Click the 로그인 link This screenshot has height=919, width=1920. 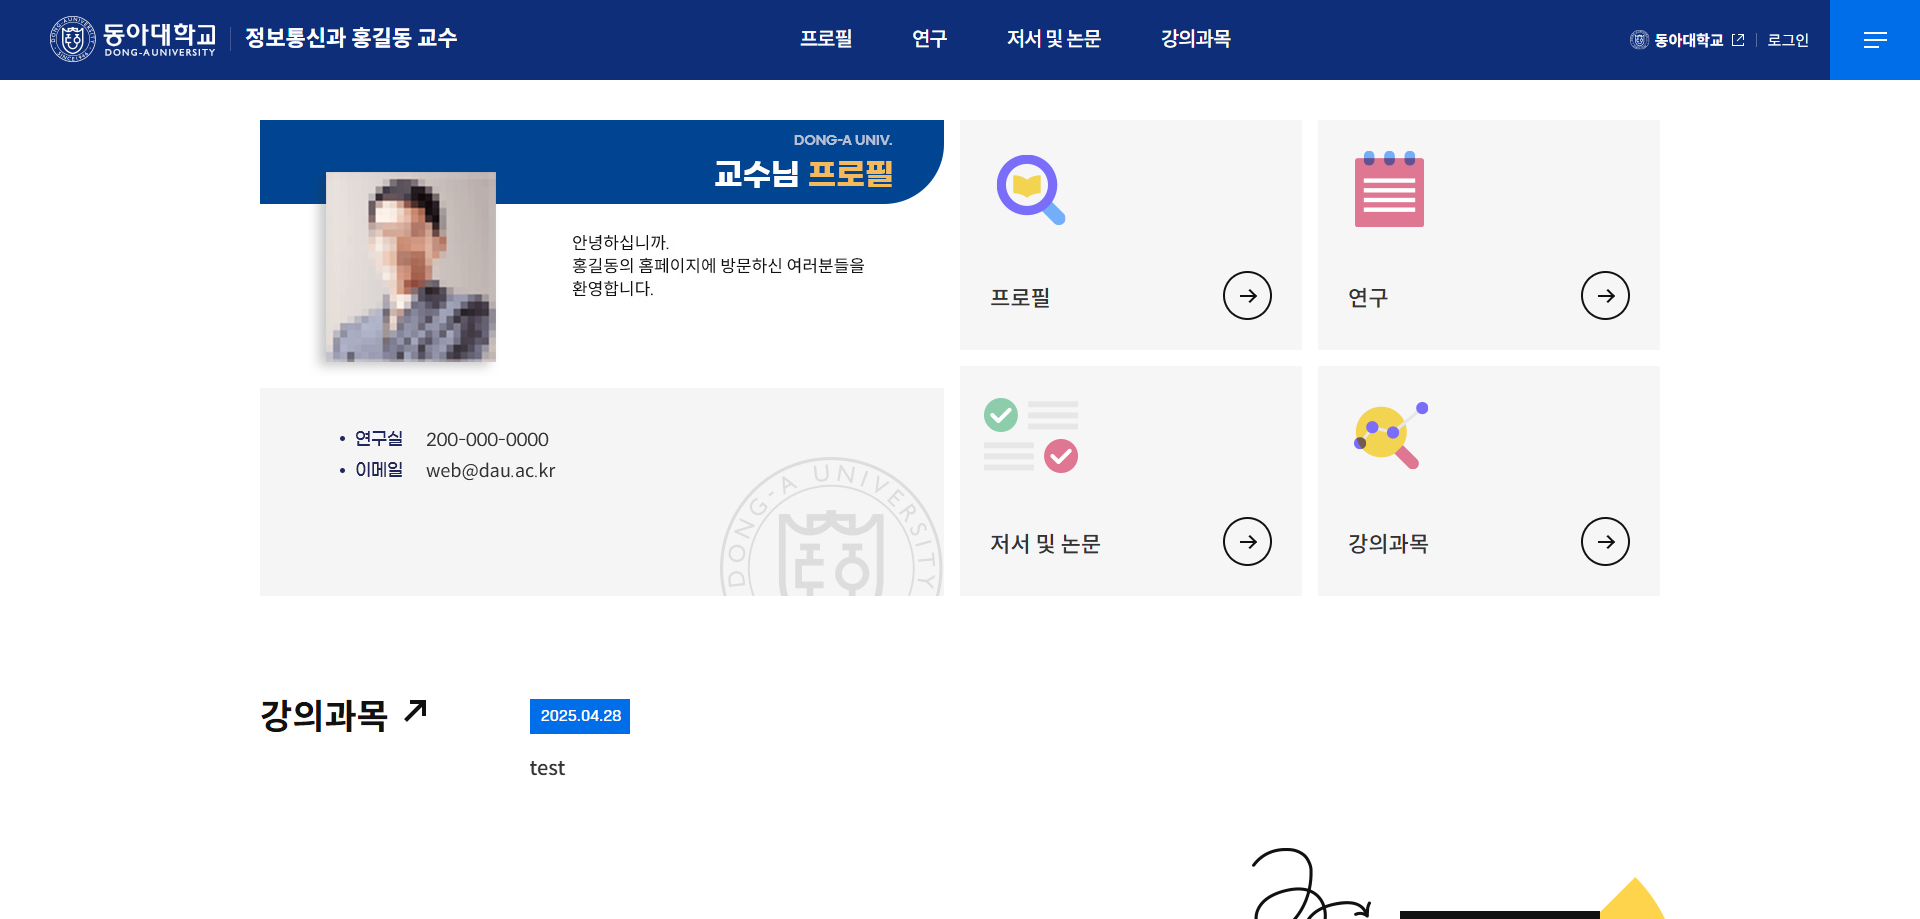1788,40
